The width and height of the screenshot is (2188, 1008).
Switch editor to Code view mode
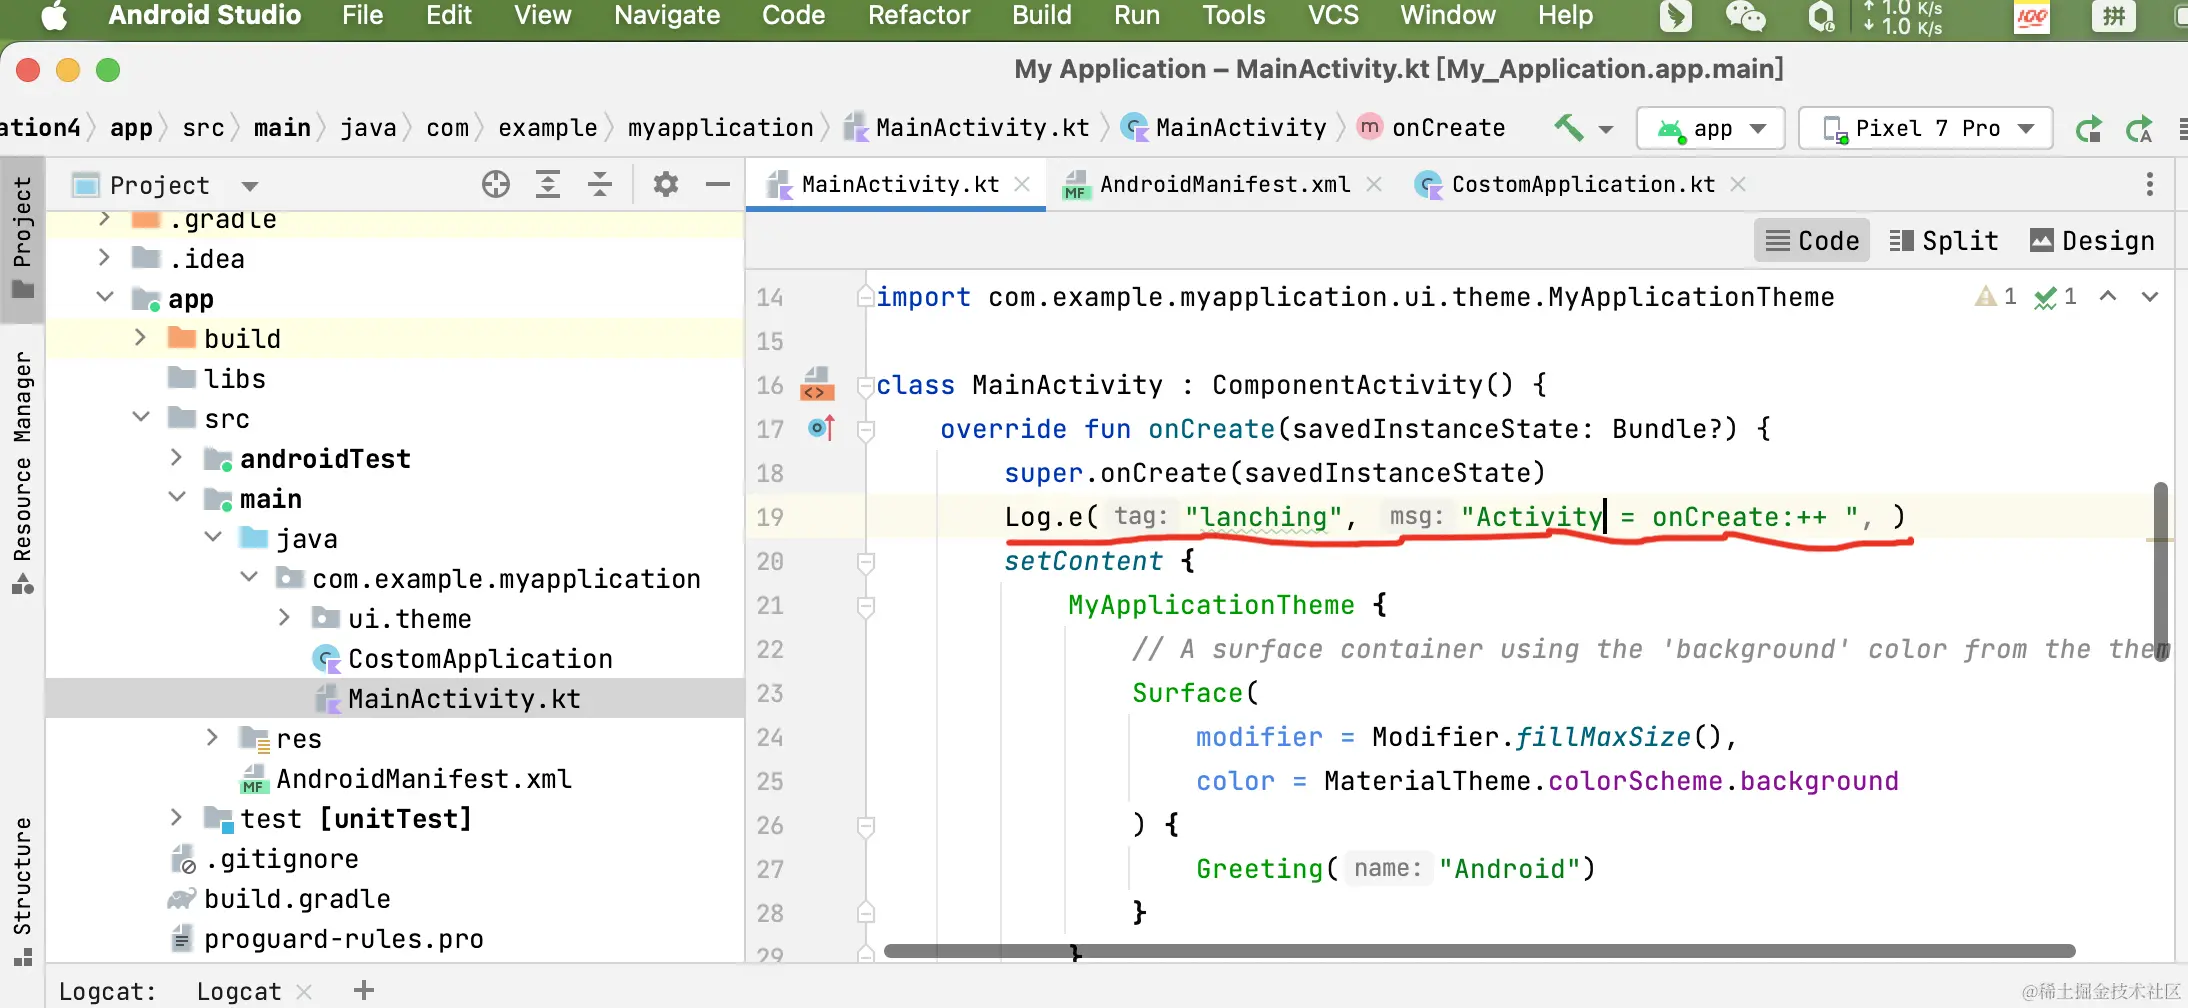click(x=1812, y=241)
